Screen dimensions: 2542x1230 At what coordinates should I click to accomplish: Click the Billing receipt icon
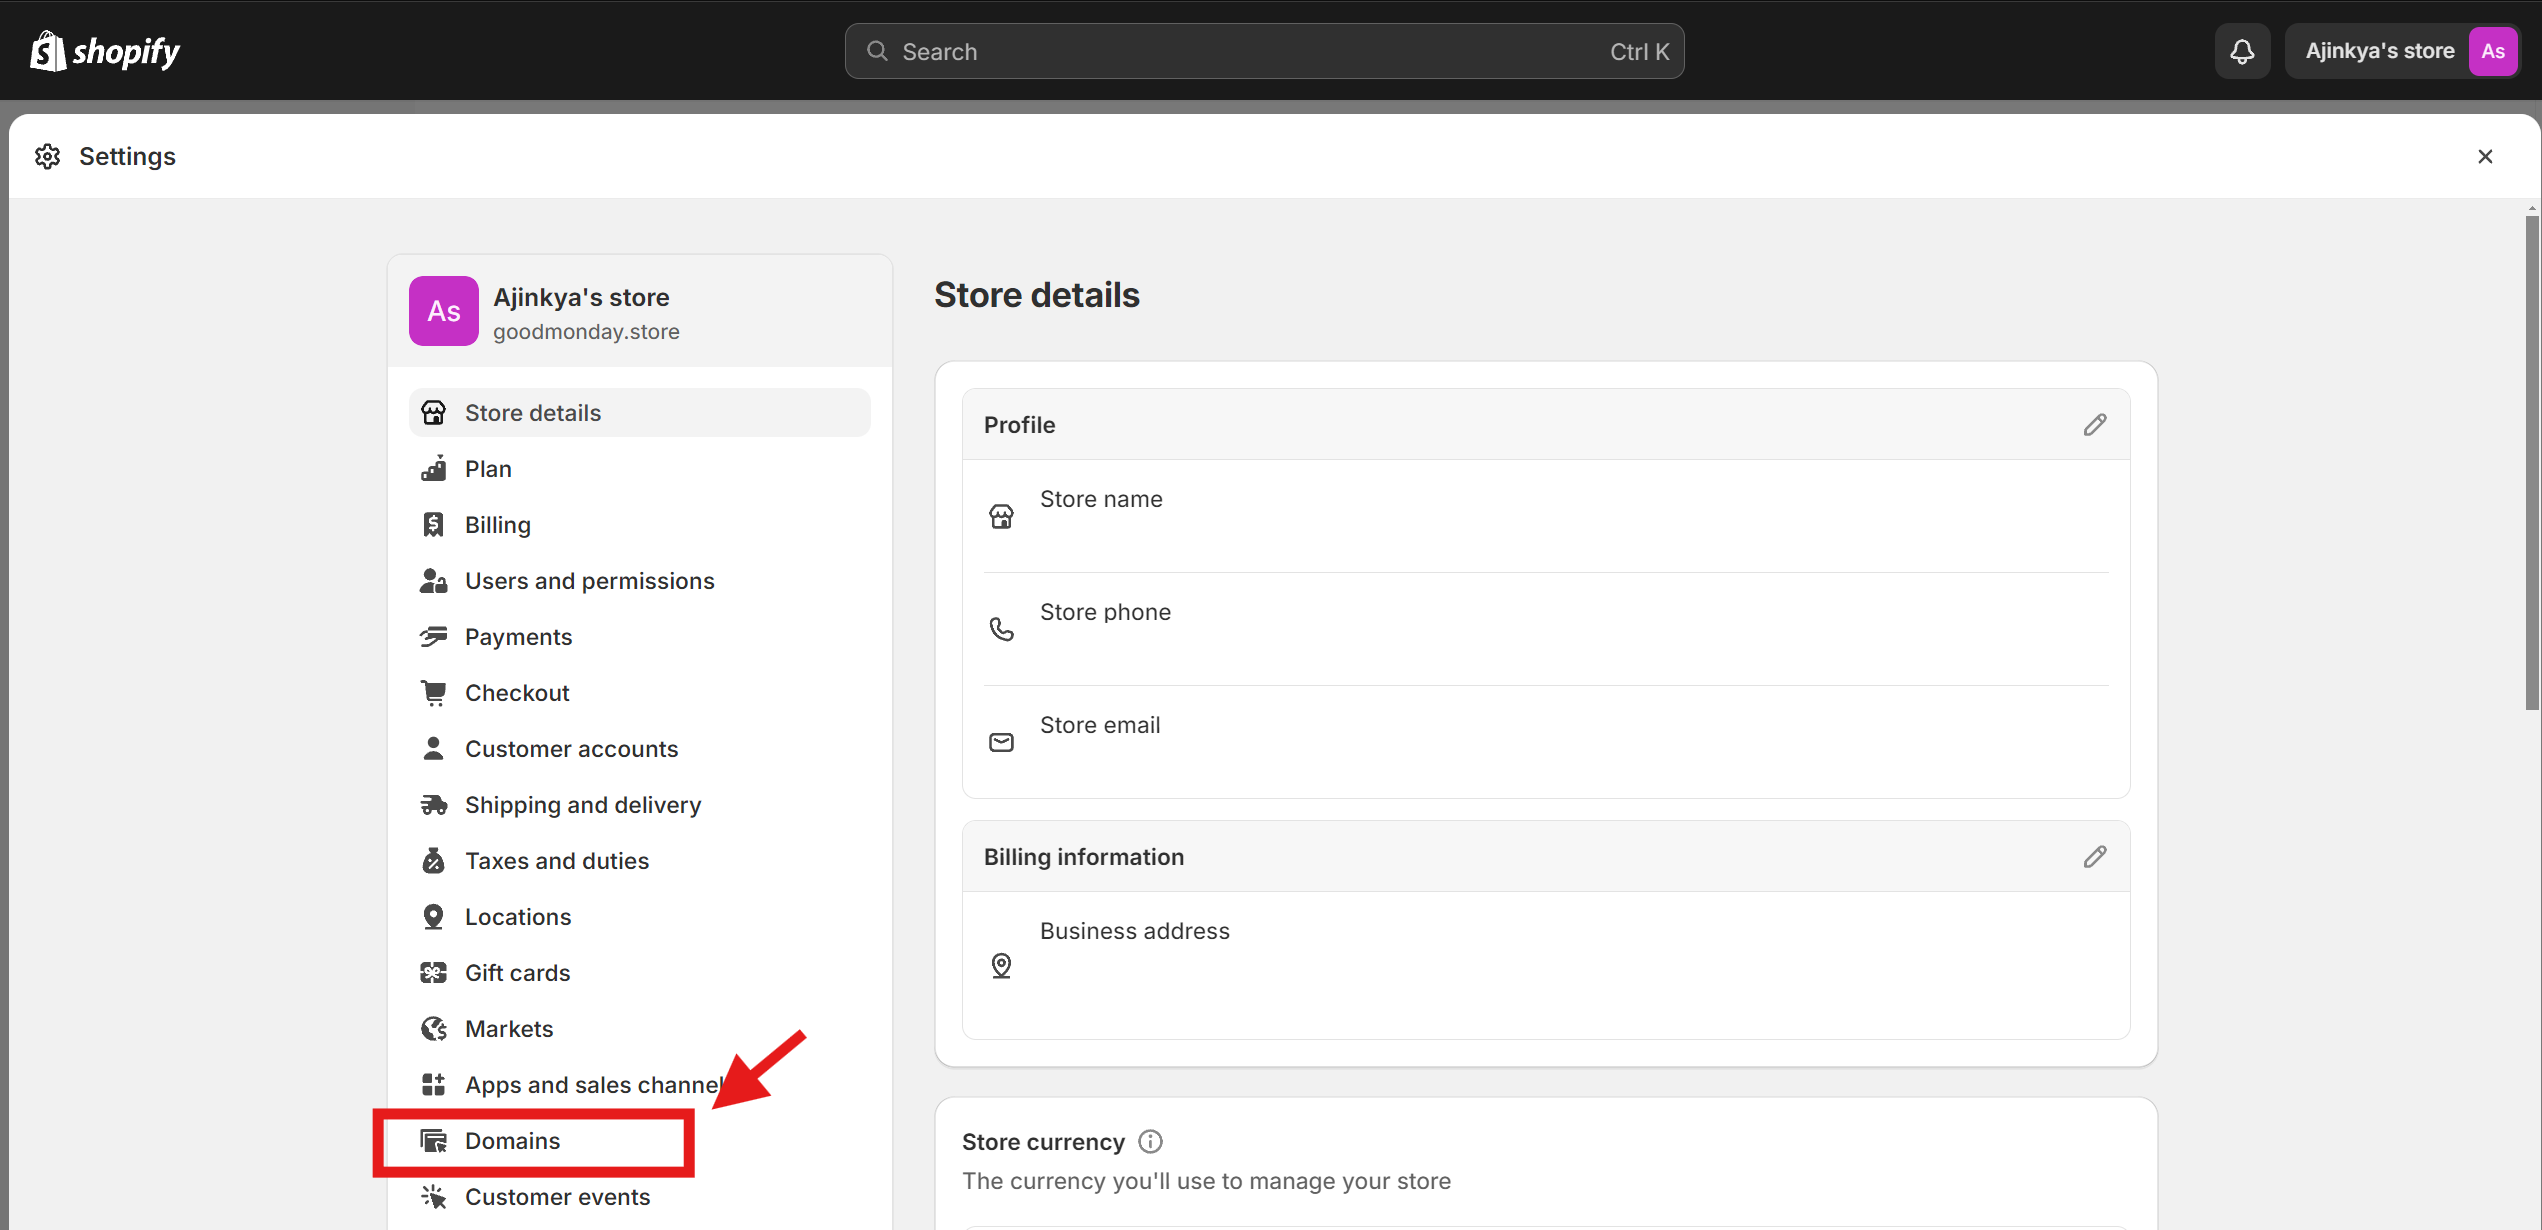tap(433, 525)
